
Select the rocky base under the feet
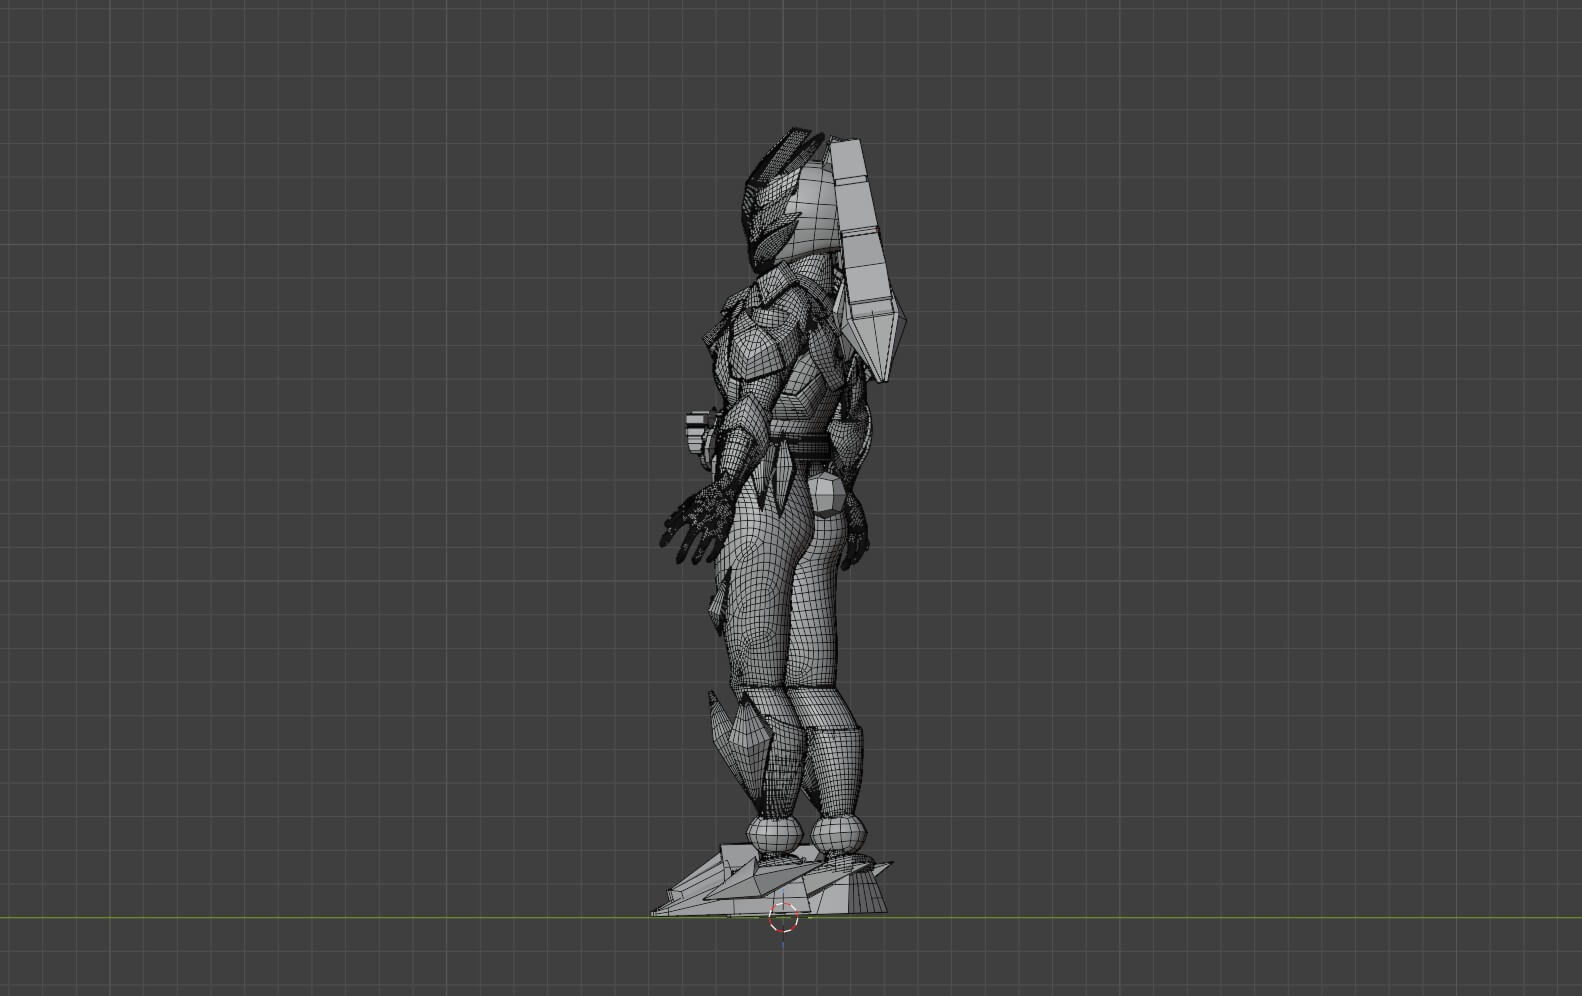point(771,880)
